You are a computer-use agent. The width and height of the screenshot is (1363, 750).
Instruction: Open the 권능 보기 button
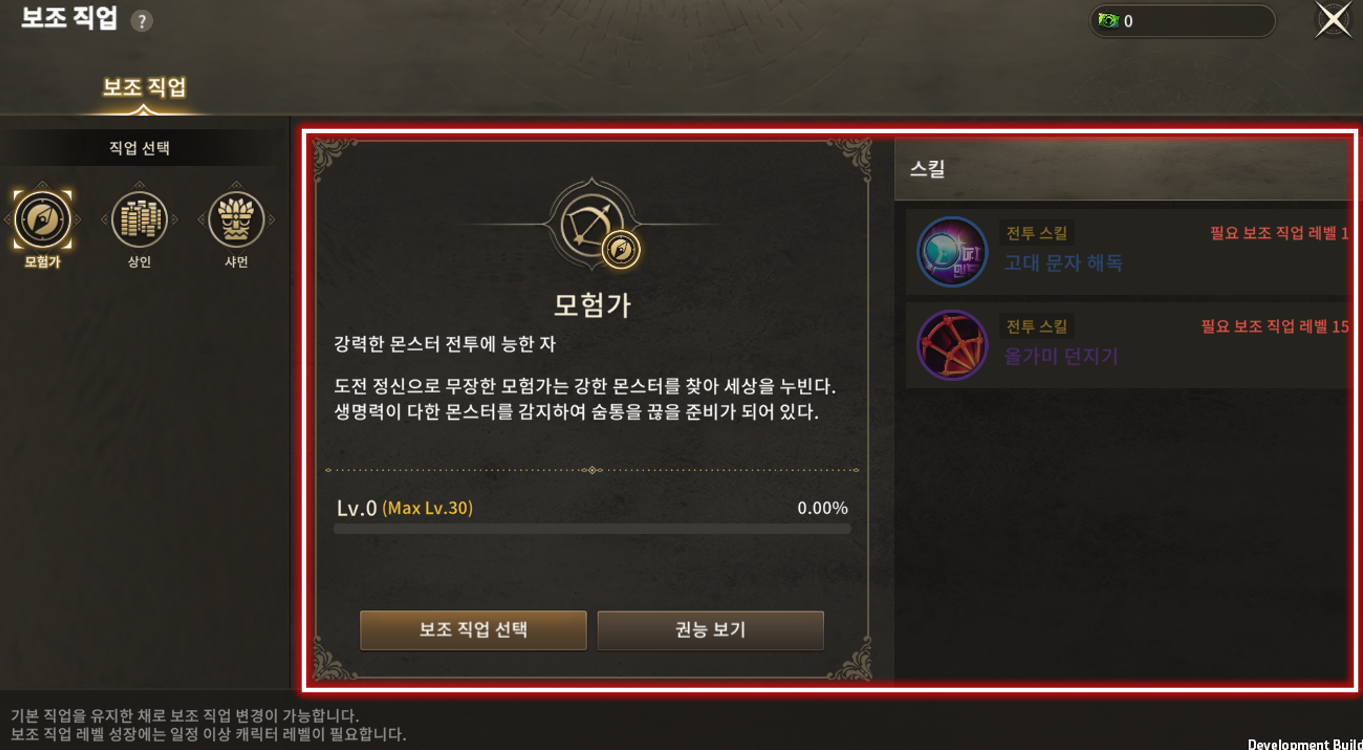click(x=710, y=630)
